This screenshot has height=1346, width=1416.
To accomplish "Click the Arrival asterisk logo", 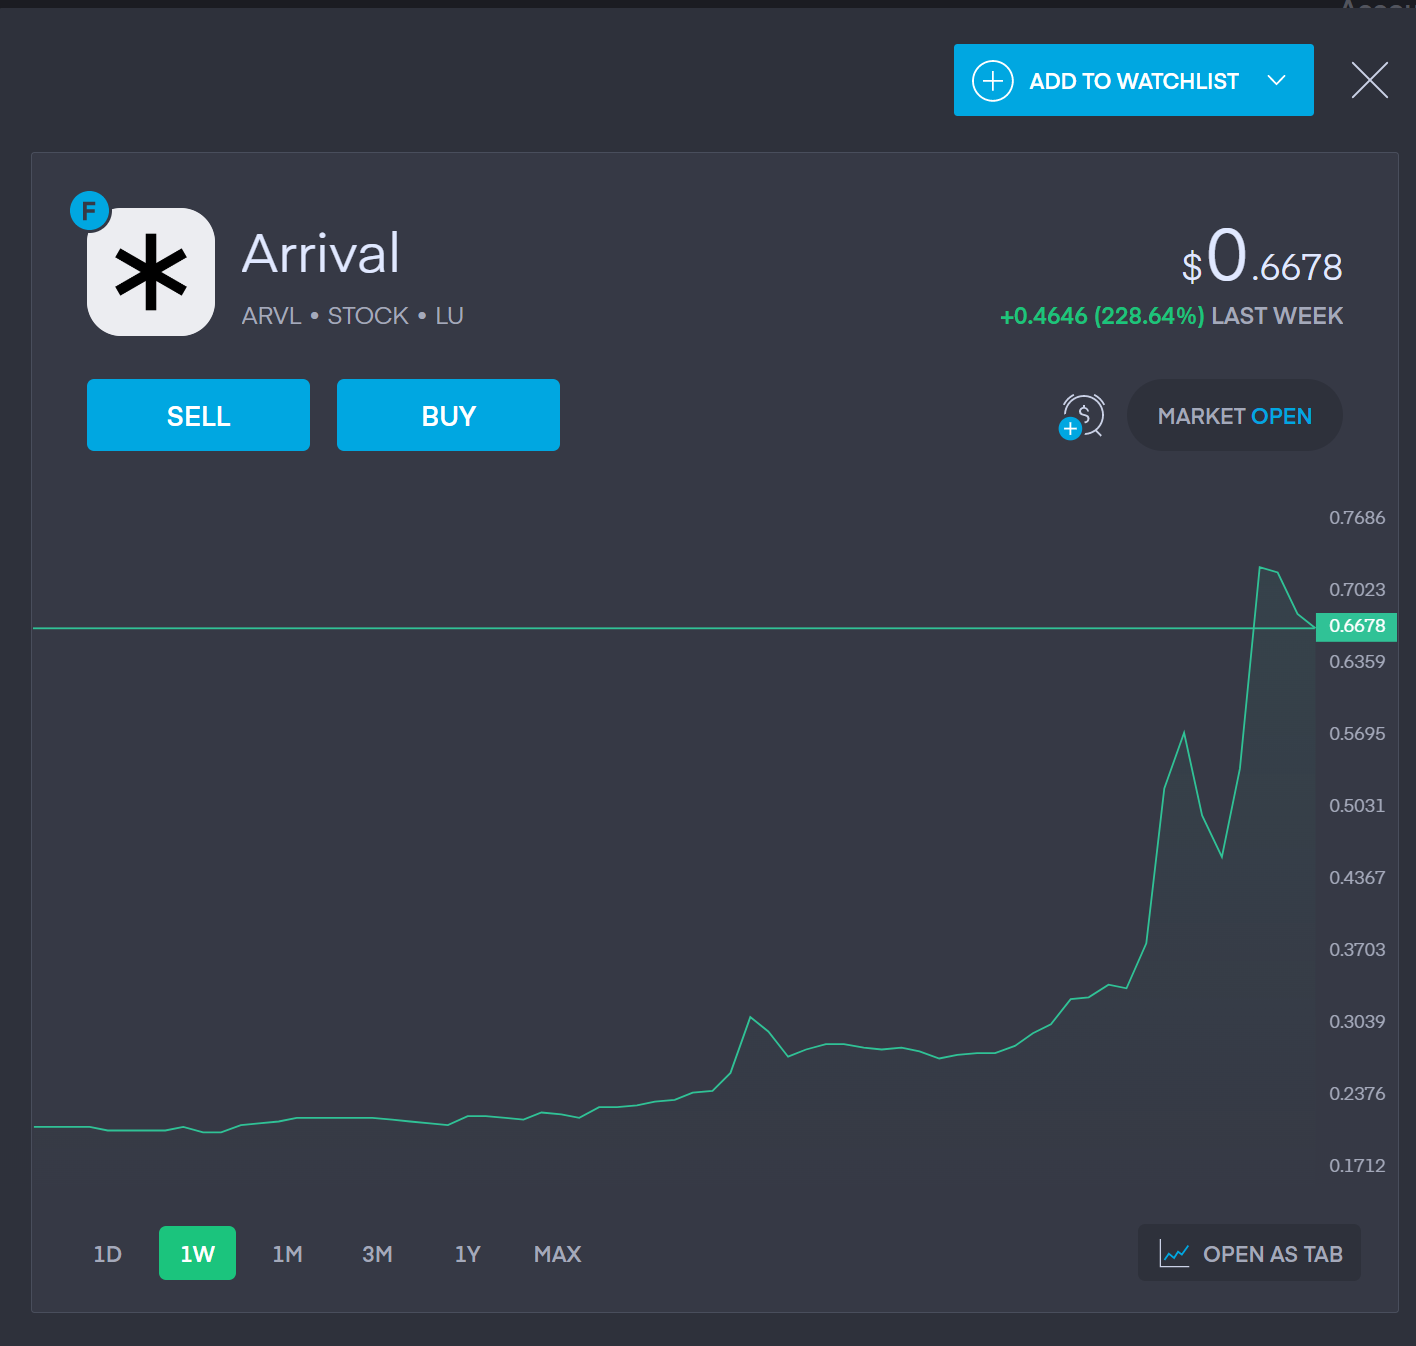I will click(x=151, y=272).
